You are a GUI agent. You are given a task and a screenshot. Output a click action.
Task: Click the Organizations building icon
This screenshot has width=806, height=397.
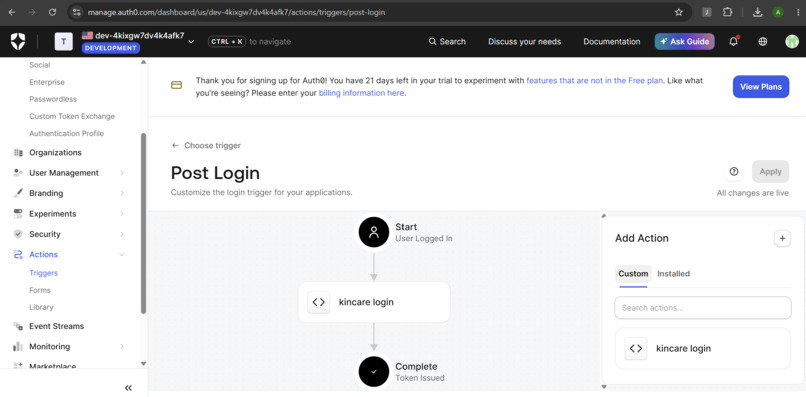pos(18,153)
